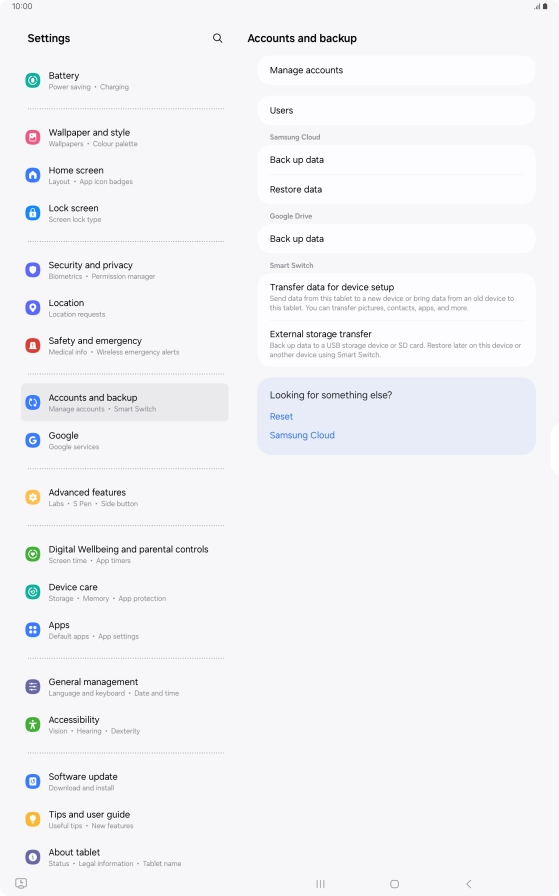559x896 pixels.
Task: Tap the Security and privacy shield icon
Action: tap(33, 270)
